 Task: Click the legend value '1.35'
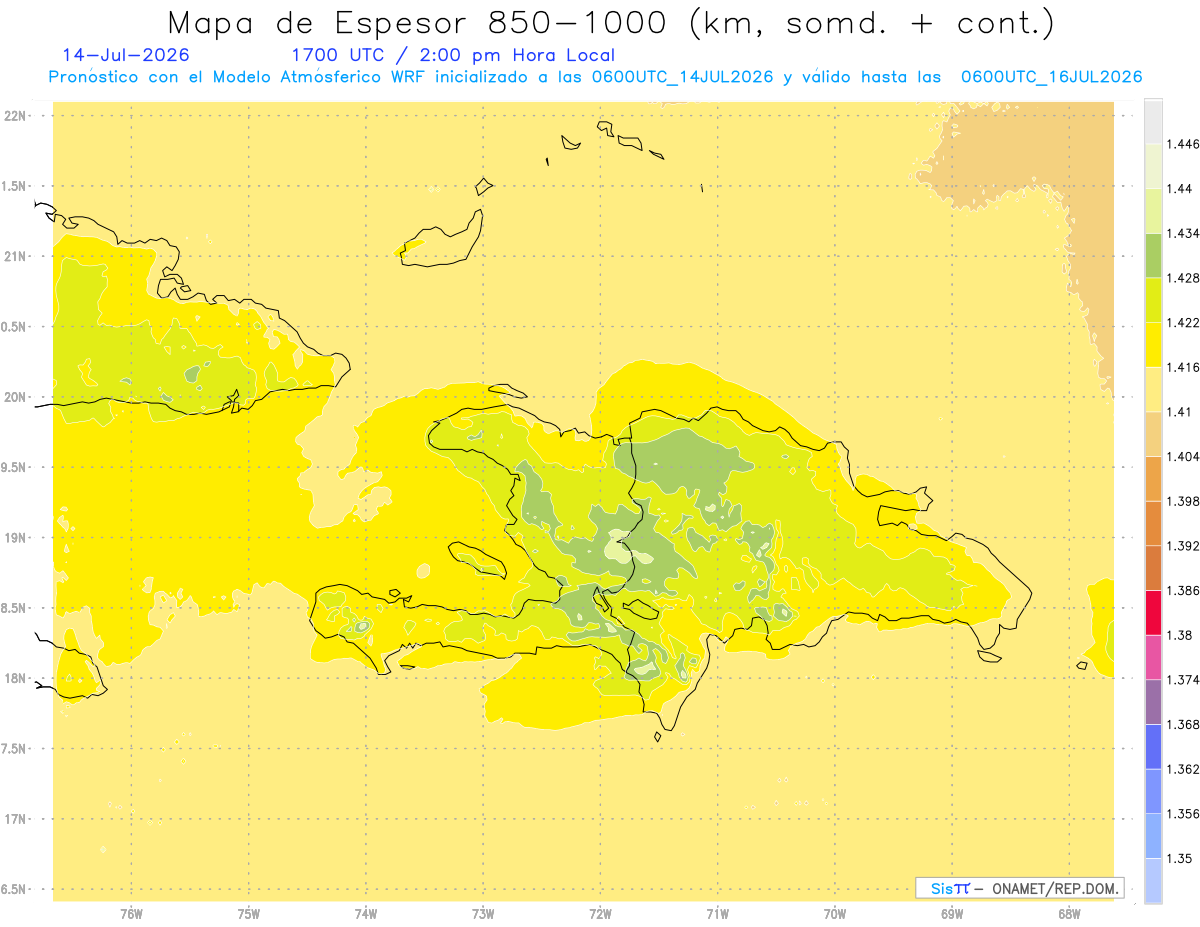point(1180,859)
